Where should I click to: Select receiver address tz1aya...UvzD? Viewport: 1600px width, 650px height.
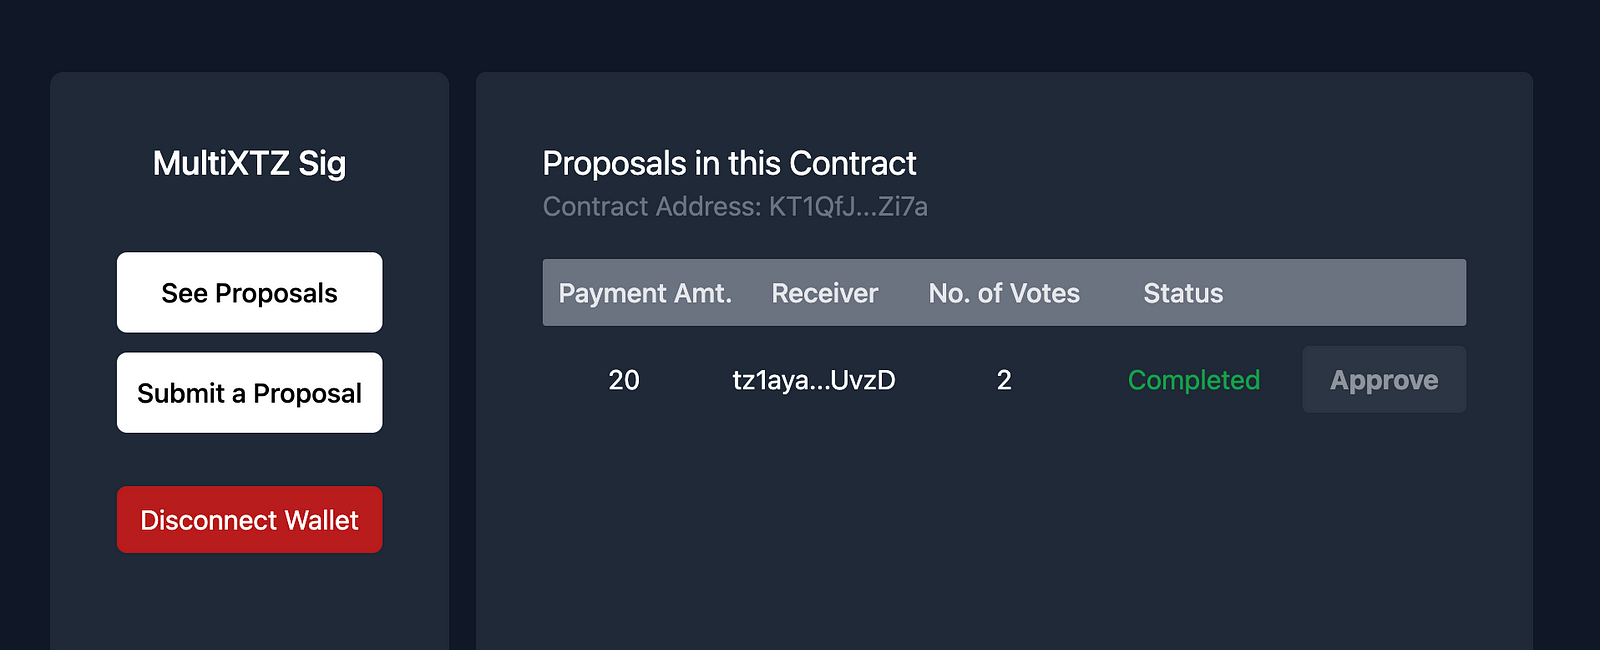point(814,380)
